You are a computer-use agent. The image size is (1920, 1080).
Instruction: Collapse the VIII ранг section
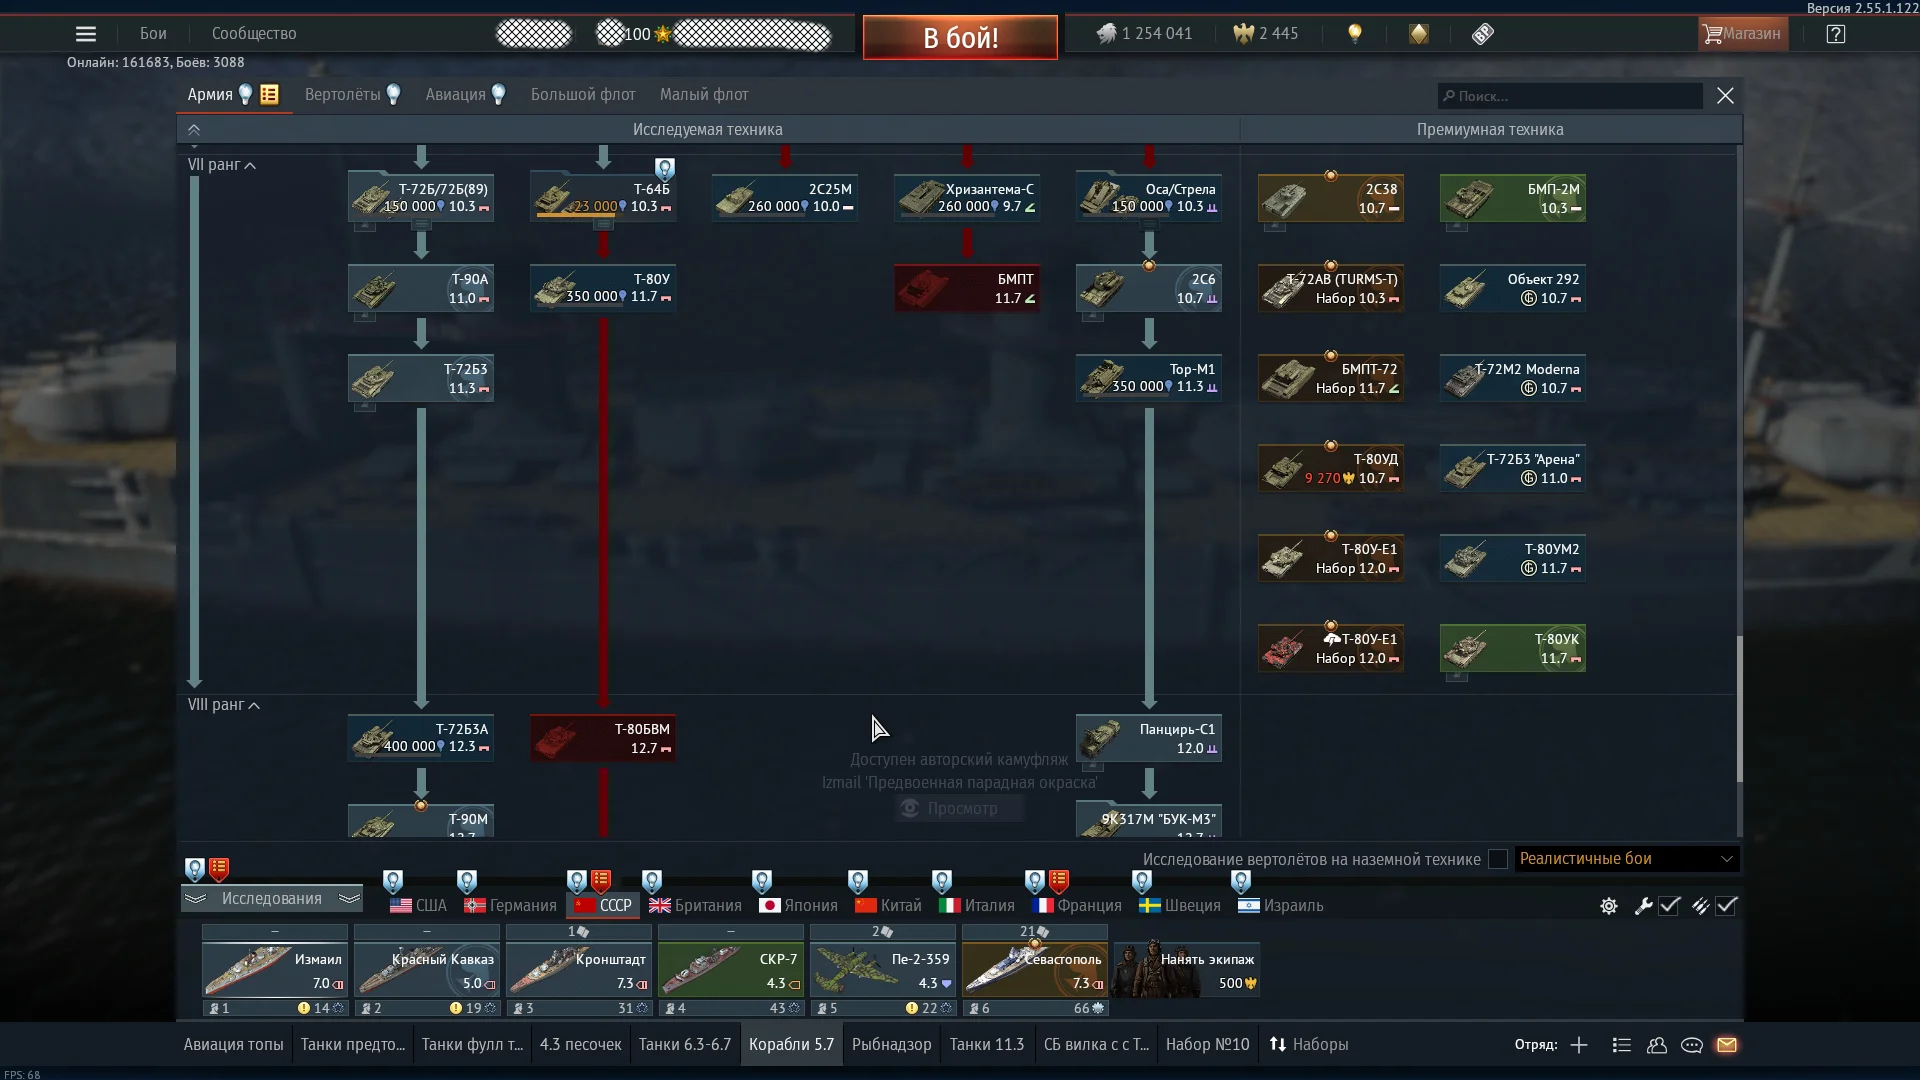[x=224, y=705]
